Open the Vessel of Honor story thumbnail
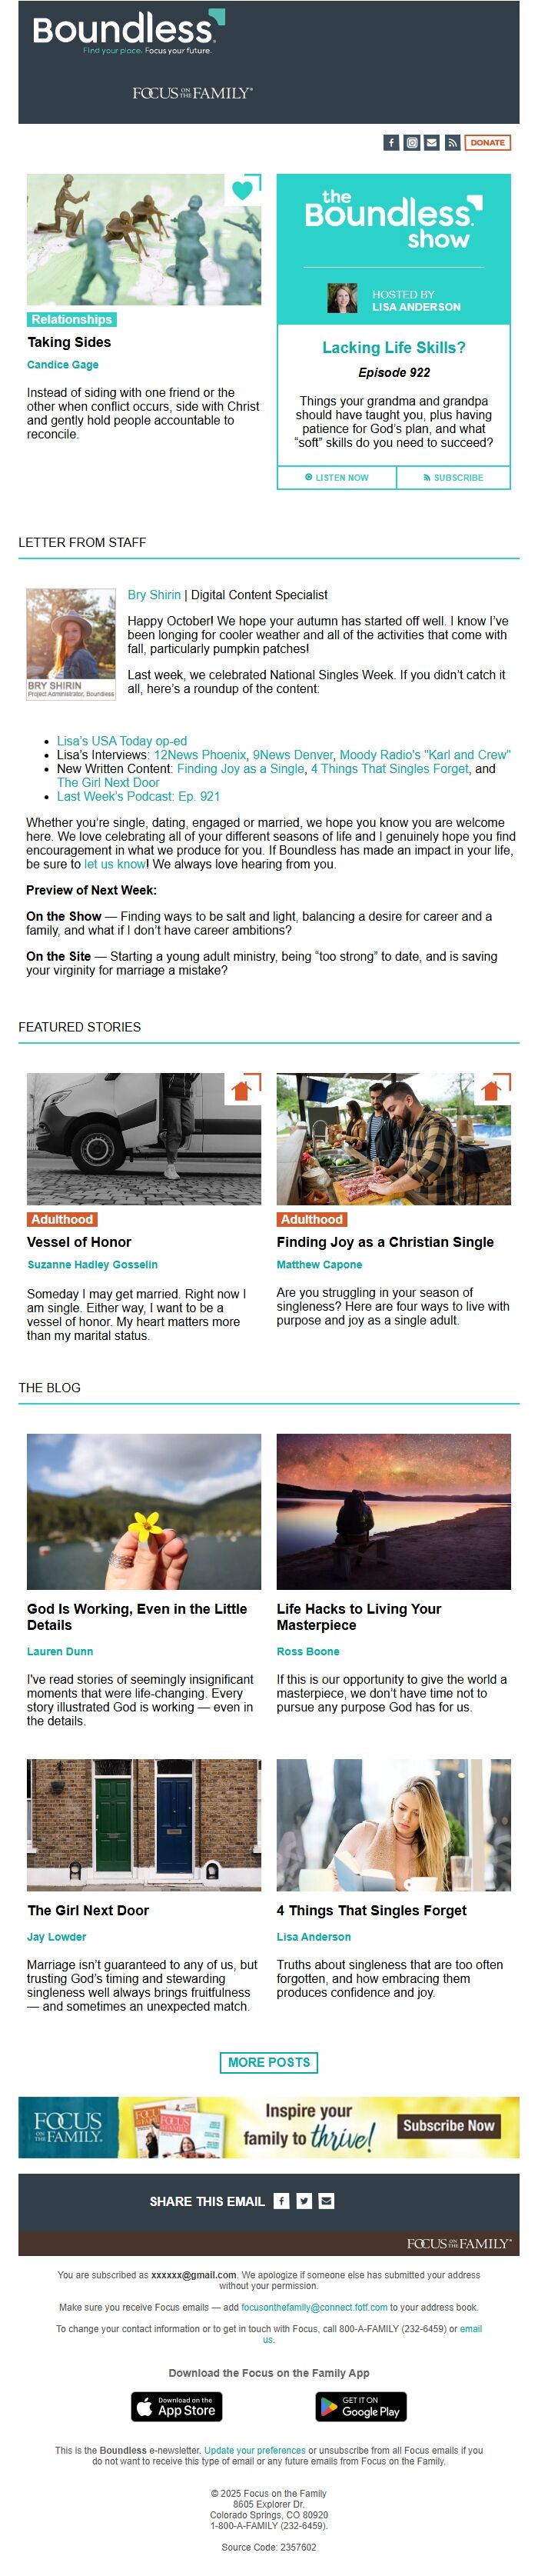538x2576 pixels. tap(144, 1139)
